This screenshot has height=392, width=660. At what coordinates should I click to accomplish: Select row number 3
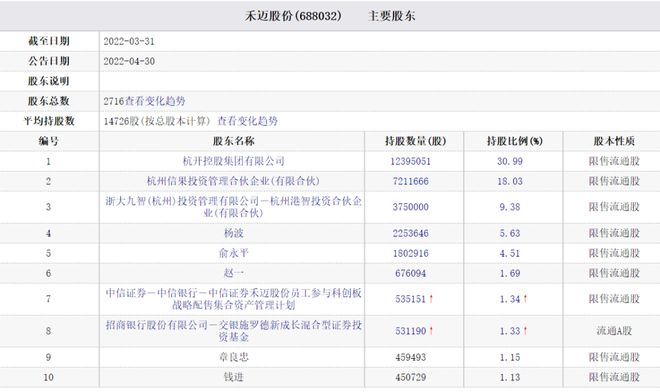(48, 207)
